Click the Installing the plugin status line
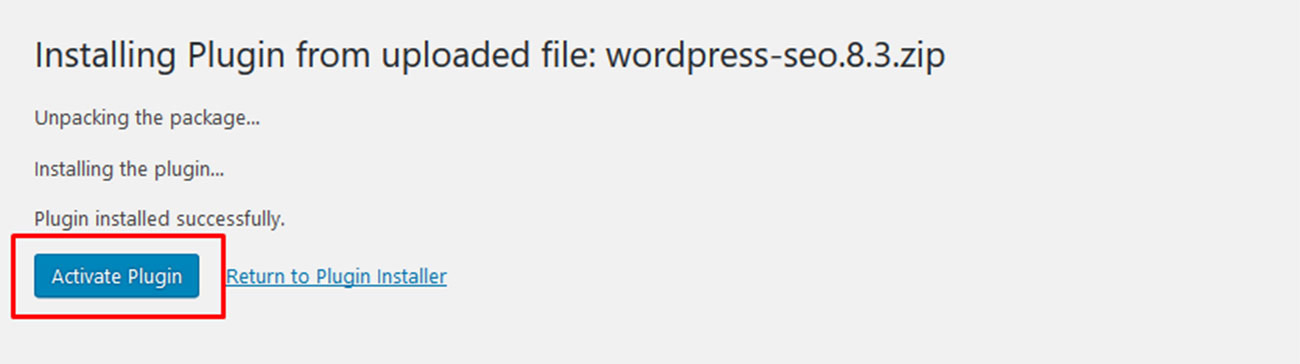 pos(129,169)
